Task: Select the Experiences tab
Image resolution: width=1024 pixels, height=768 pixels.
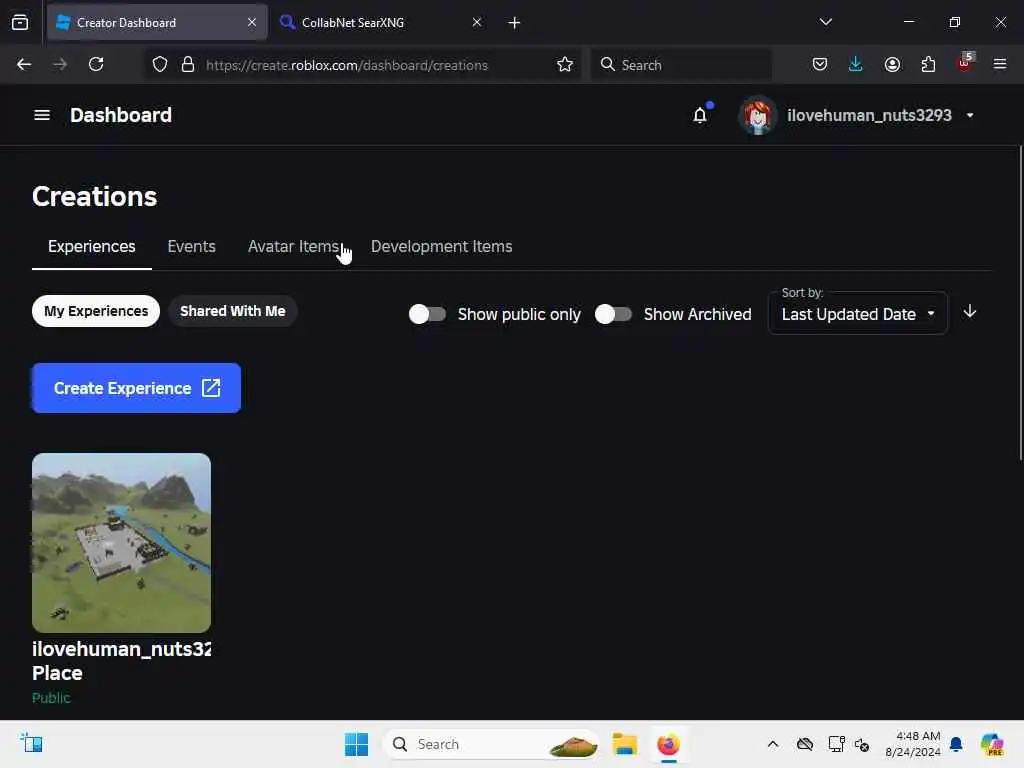Action: [x=91, y=246]
